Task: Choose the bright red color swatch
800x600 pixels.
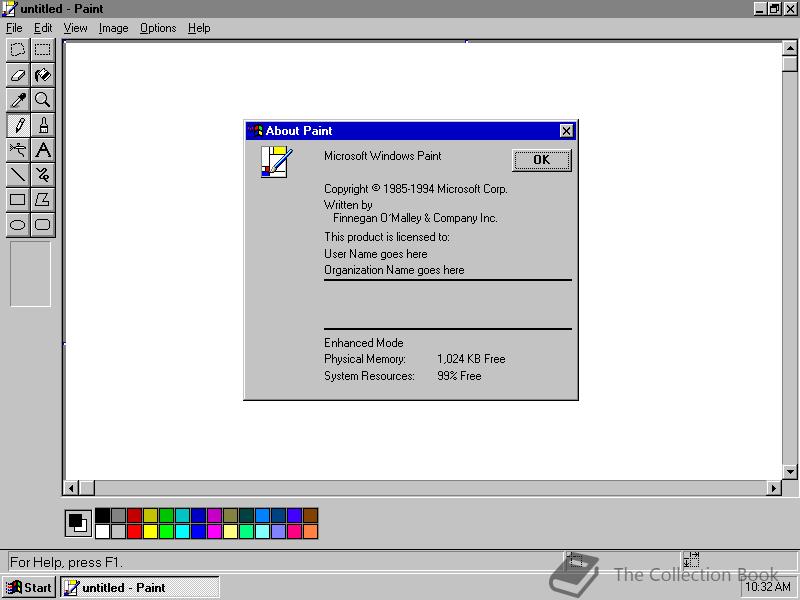Action: click(134, 532)
